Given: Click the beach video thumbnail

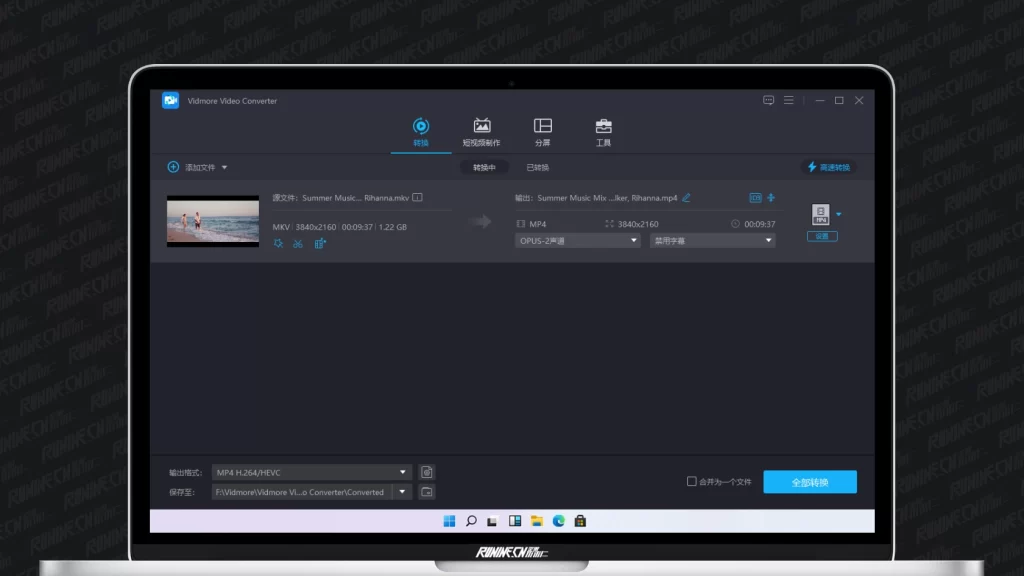Looking at the screenshot, I should tap(199, 221).
